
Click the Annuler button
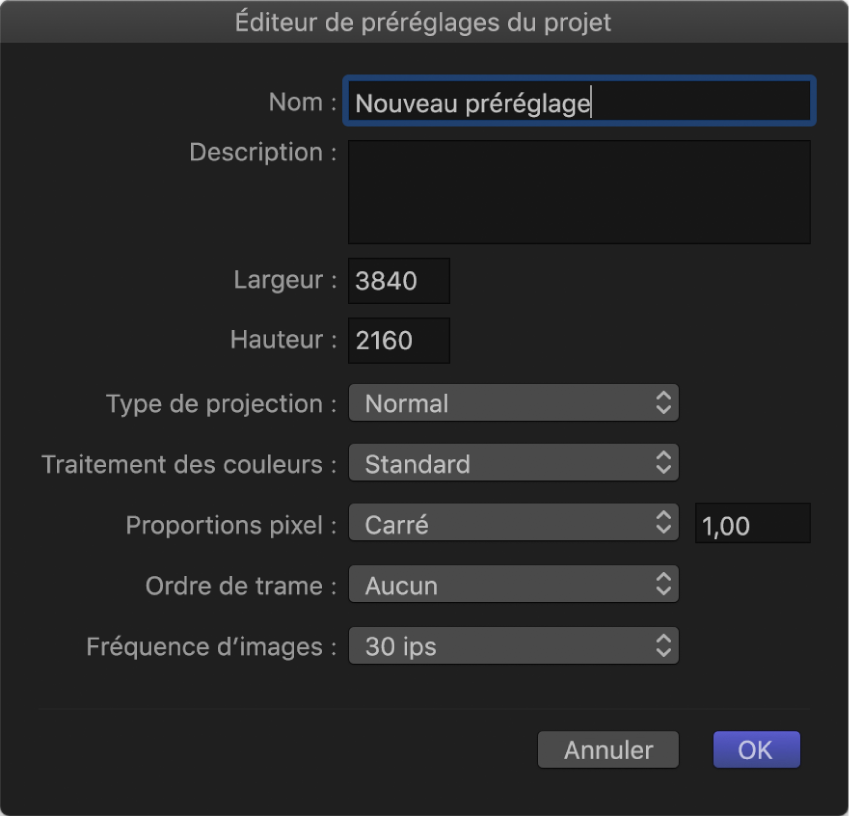(x=608, y=749)
